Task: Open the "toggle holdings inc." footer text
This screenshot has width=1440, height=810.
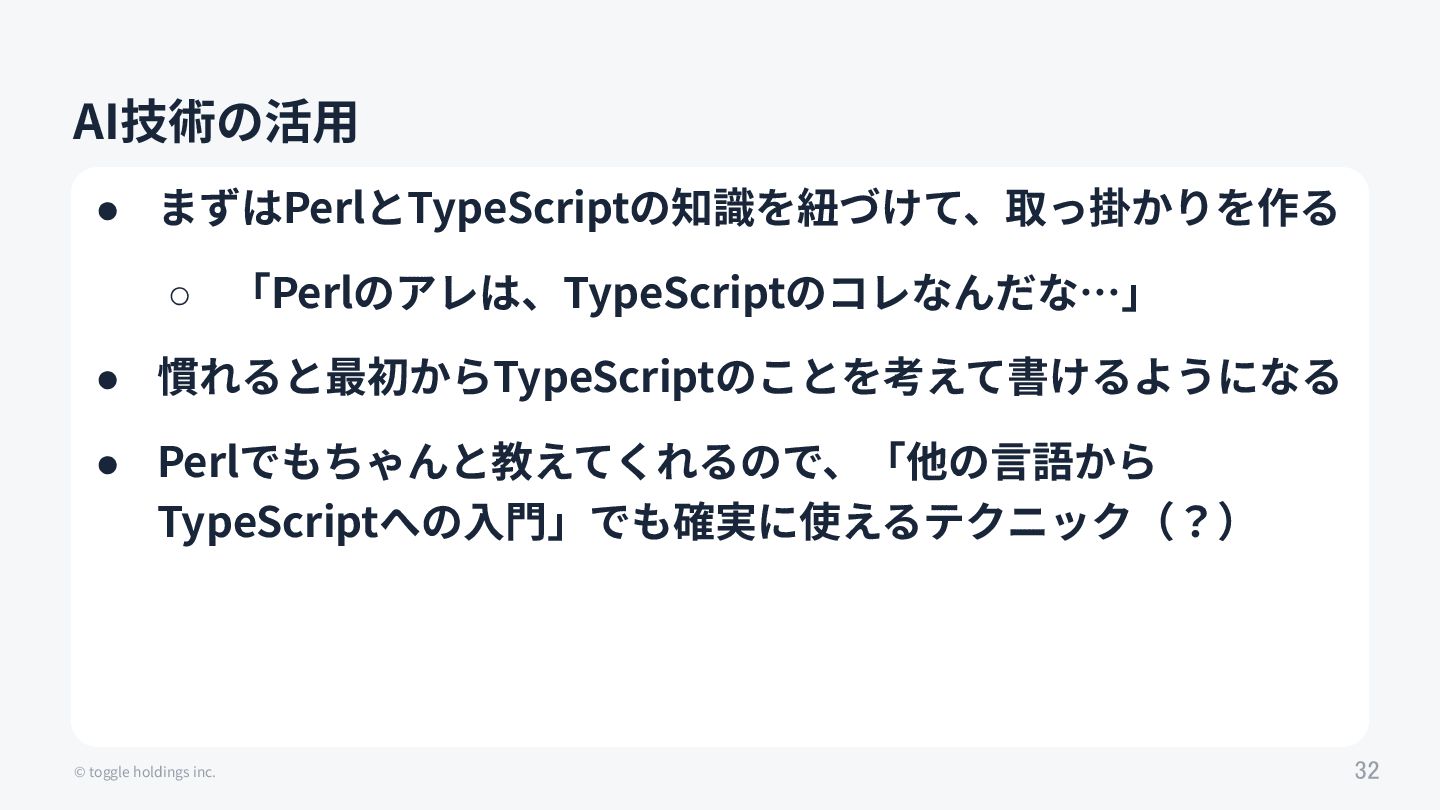Action: [x=152, y=772]
